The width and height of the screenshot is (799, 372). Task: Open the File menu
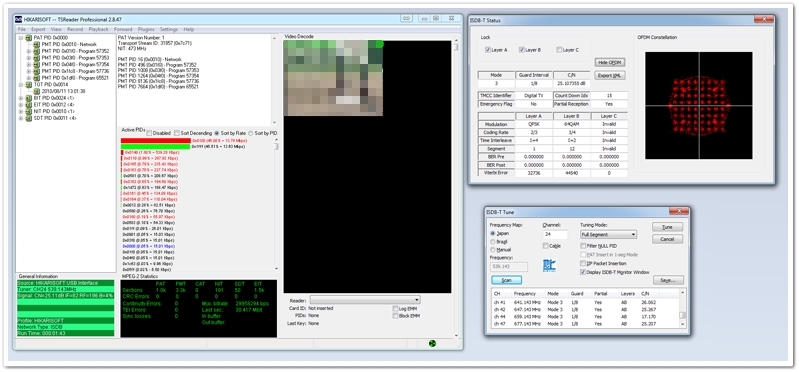coord(21,30)
